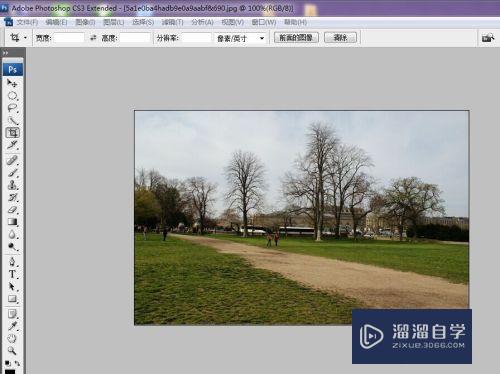Select the Gradient tool
The height and width of the screenshot is (374, 500).
[12, 222]
